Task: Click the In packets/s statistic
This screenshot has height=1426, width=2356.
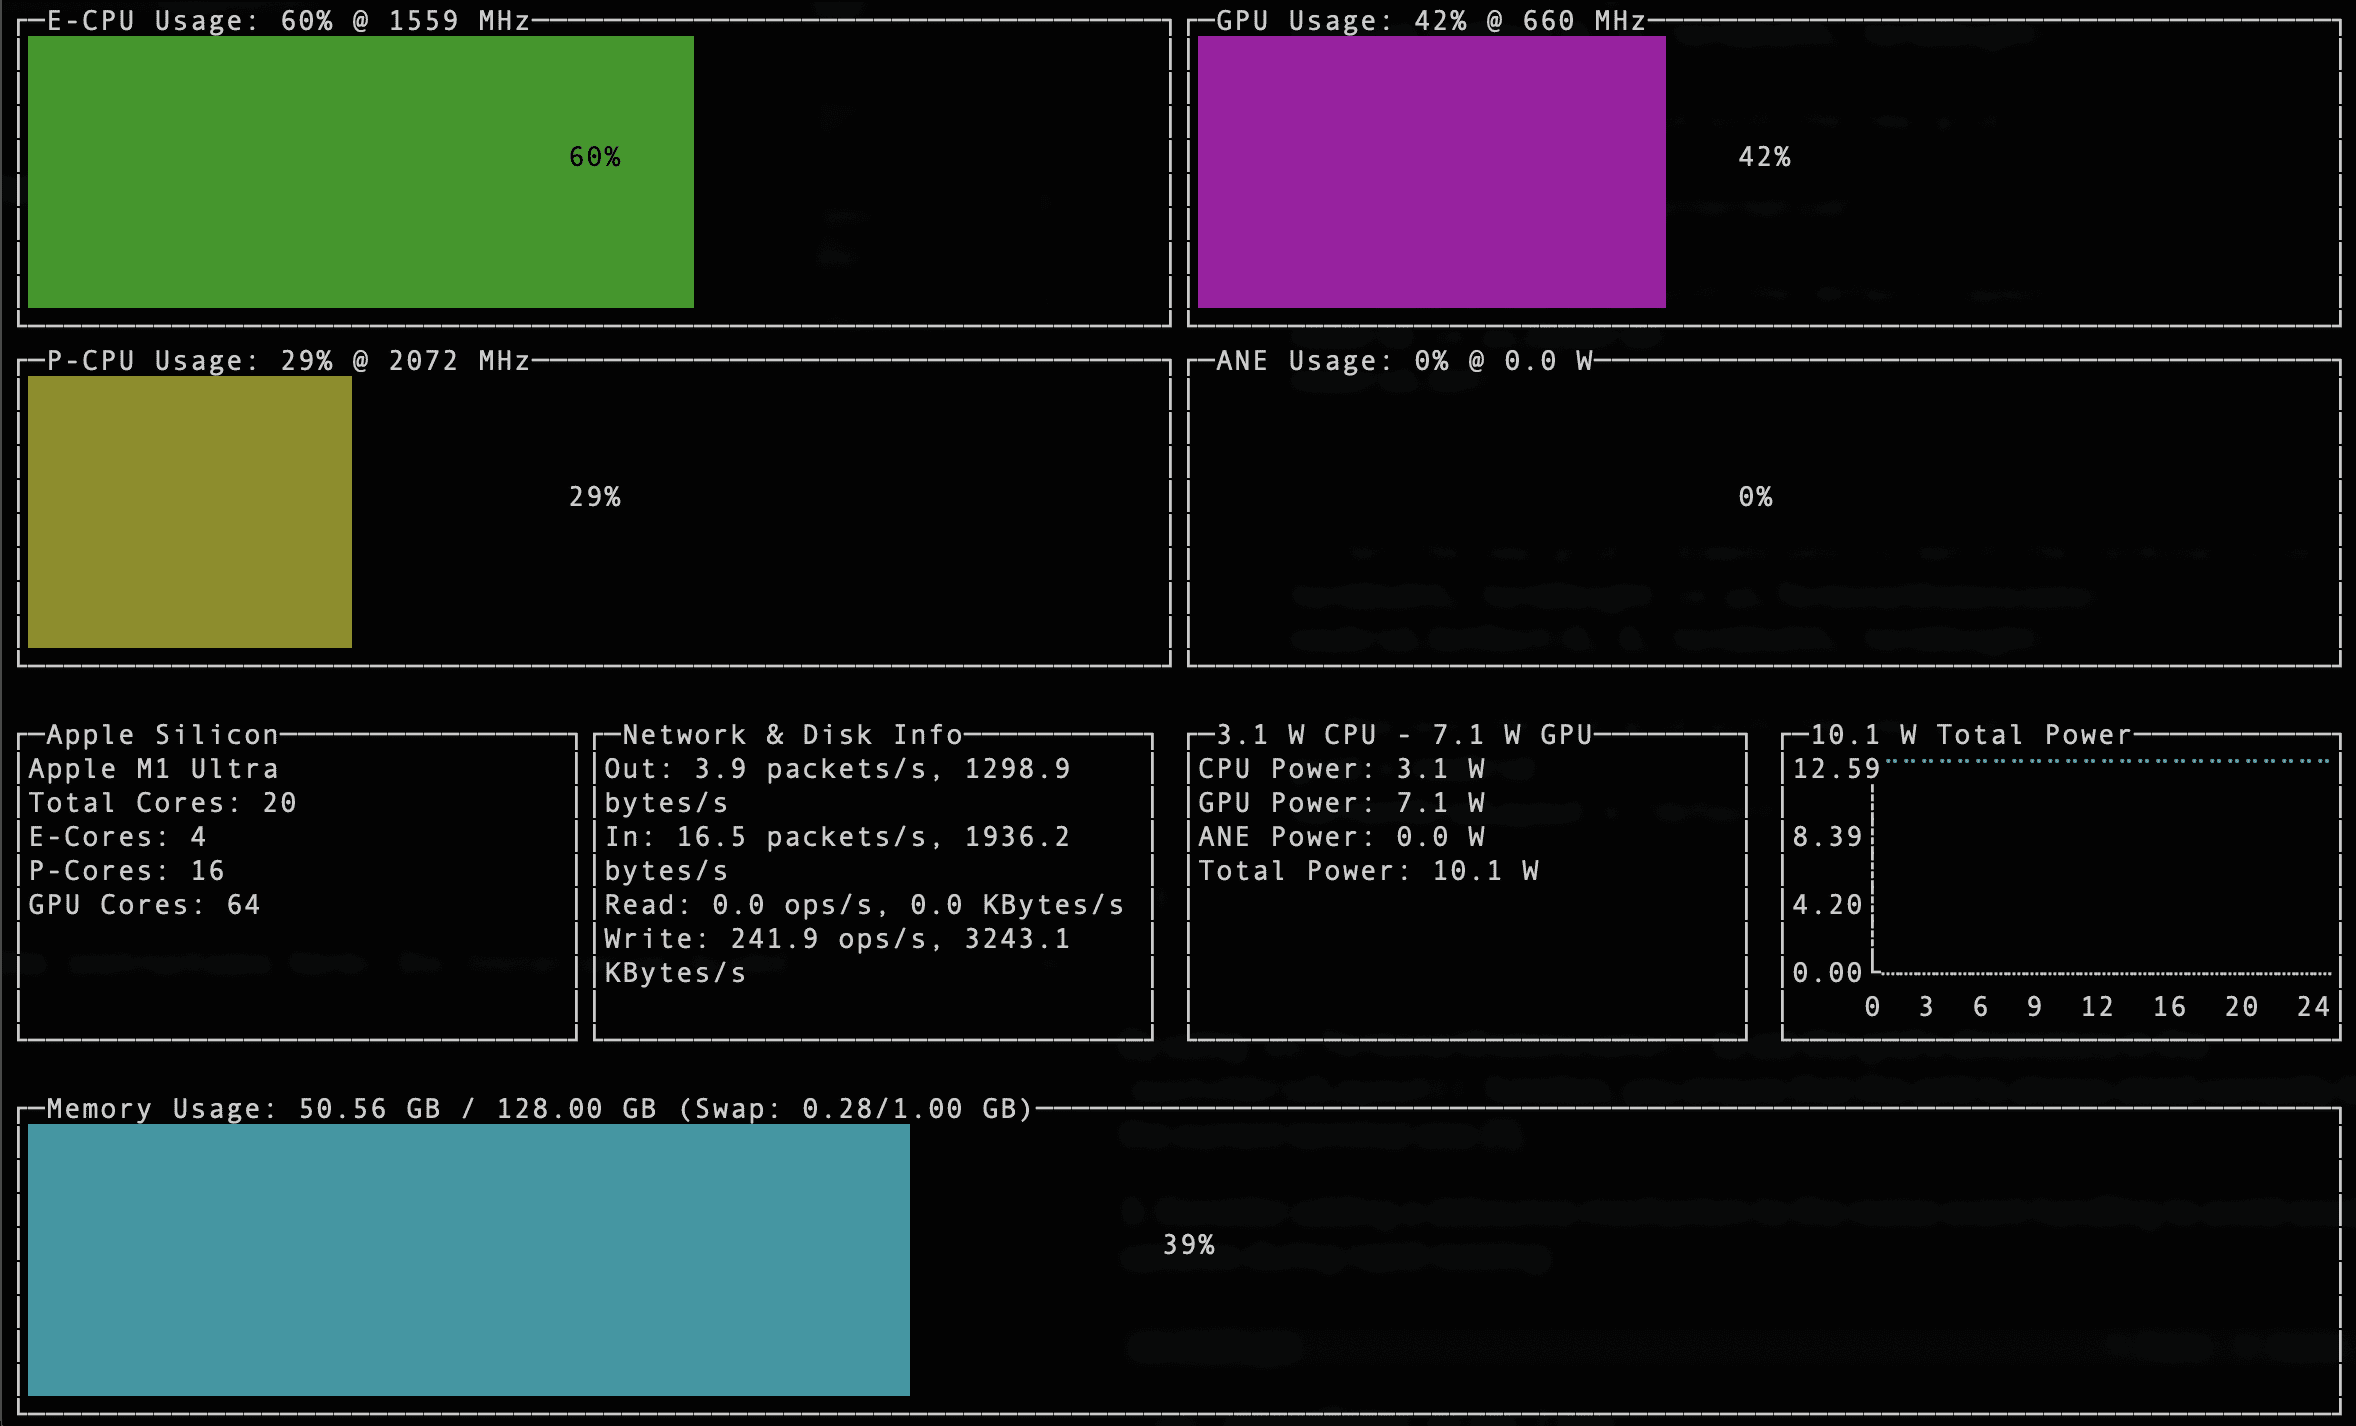Action: pyautogui.click(x=837, y=836)
